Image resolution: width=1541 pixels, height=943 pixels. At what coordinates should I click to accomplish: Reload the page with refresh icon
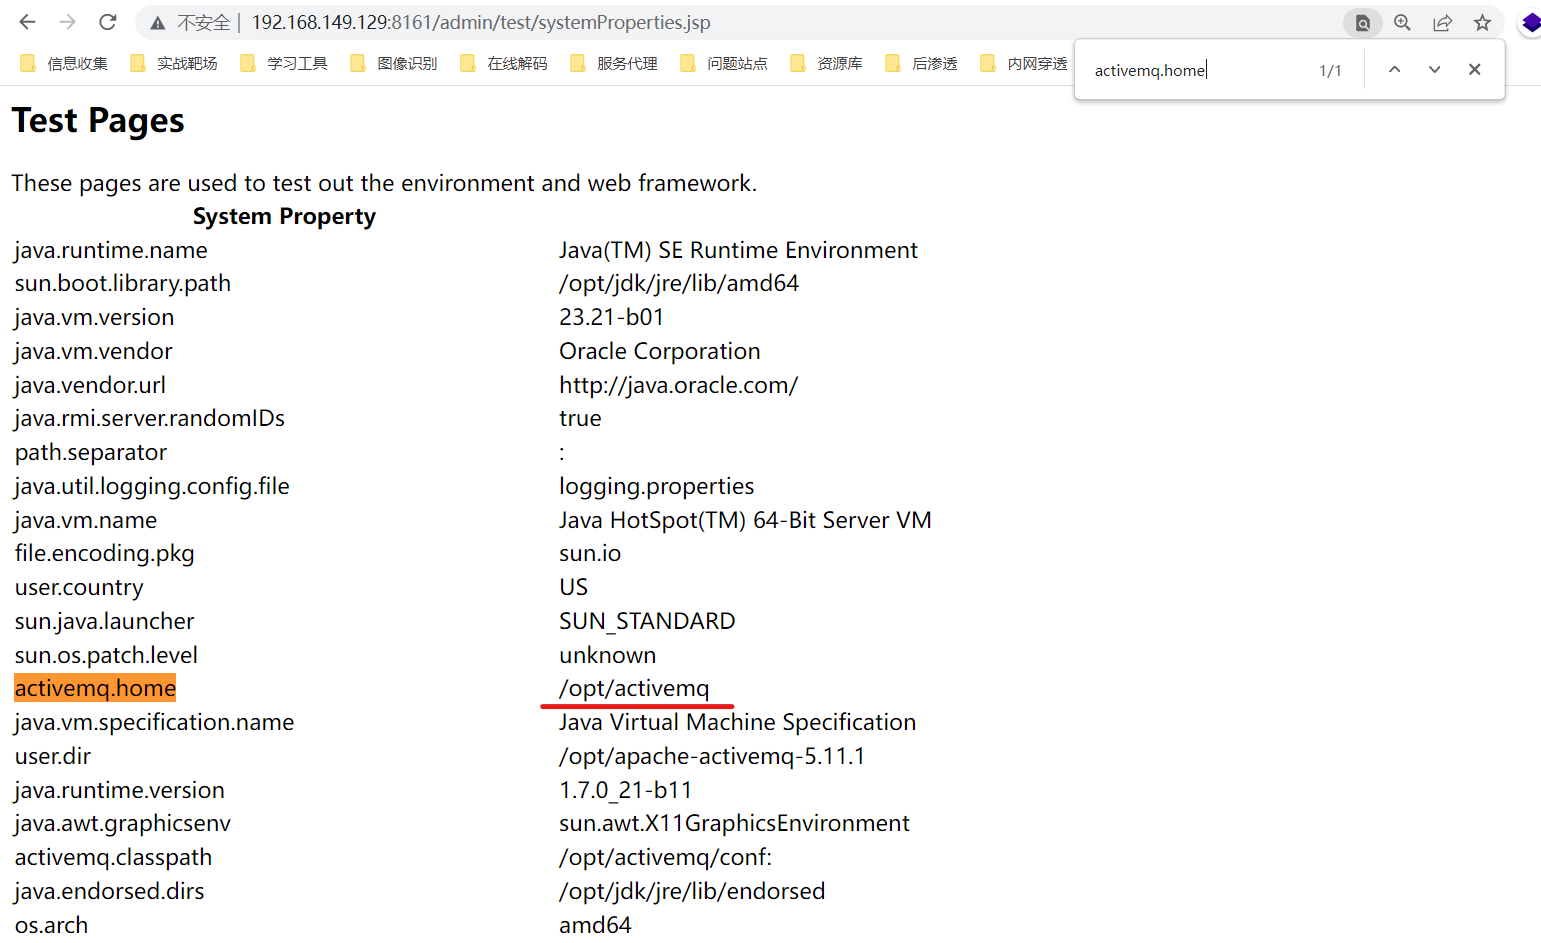108,22
